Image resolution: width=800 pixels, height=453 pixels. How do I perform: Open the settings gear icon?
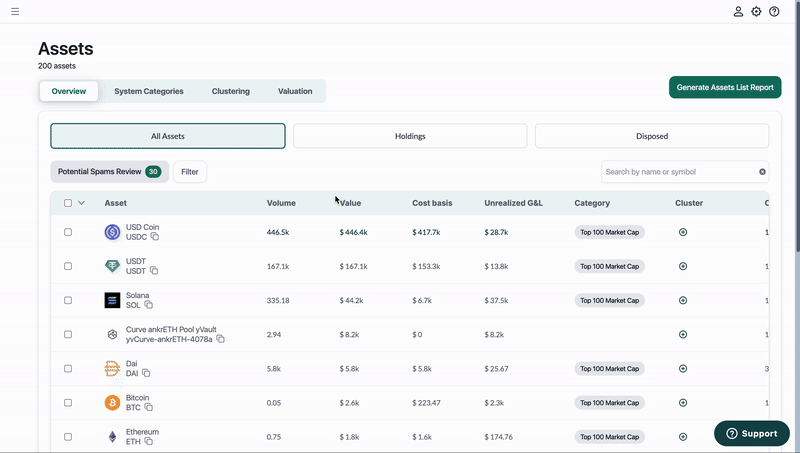pyautogui.click(x=756, y=11)
